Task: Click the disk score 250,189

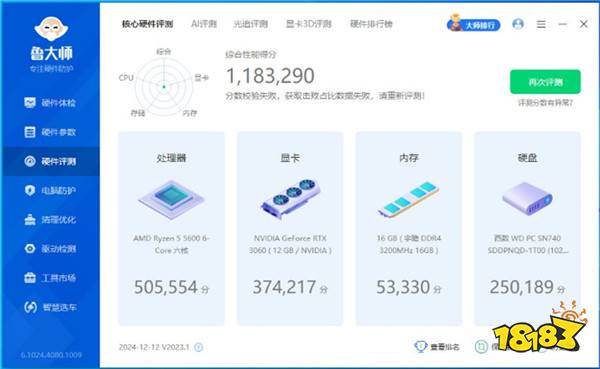Action: [x=522, y=287]
